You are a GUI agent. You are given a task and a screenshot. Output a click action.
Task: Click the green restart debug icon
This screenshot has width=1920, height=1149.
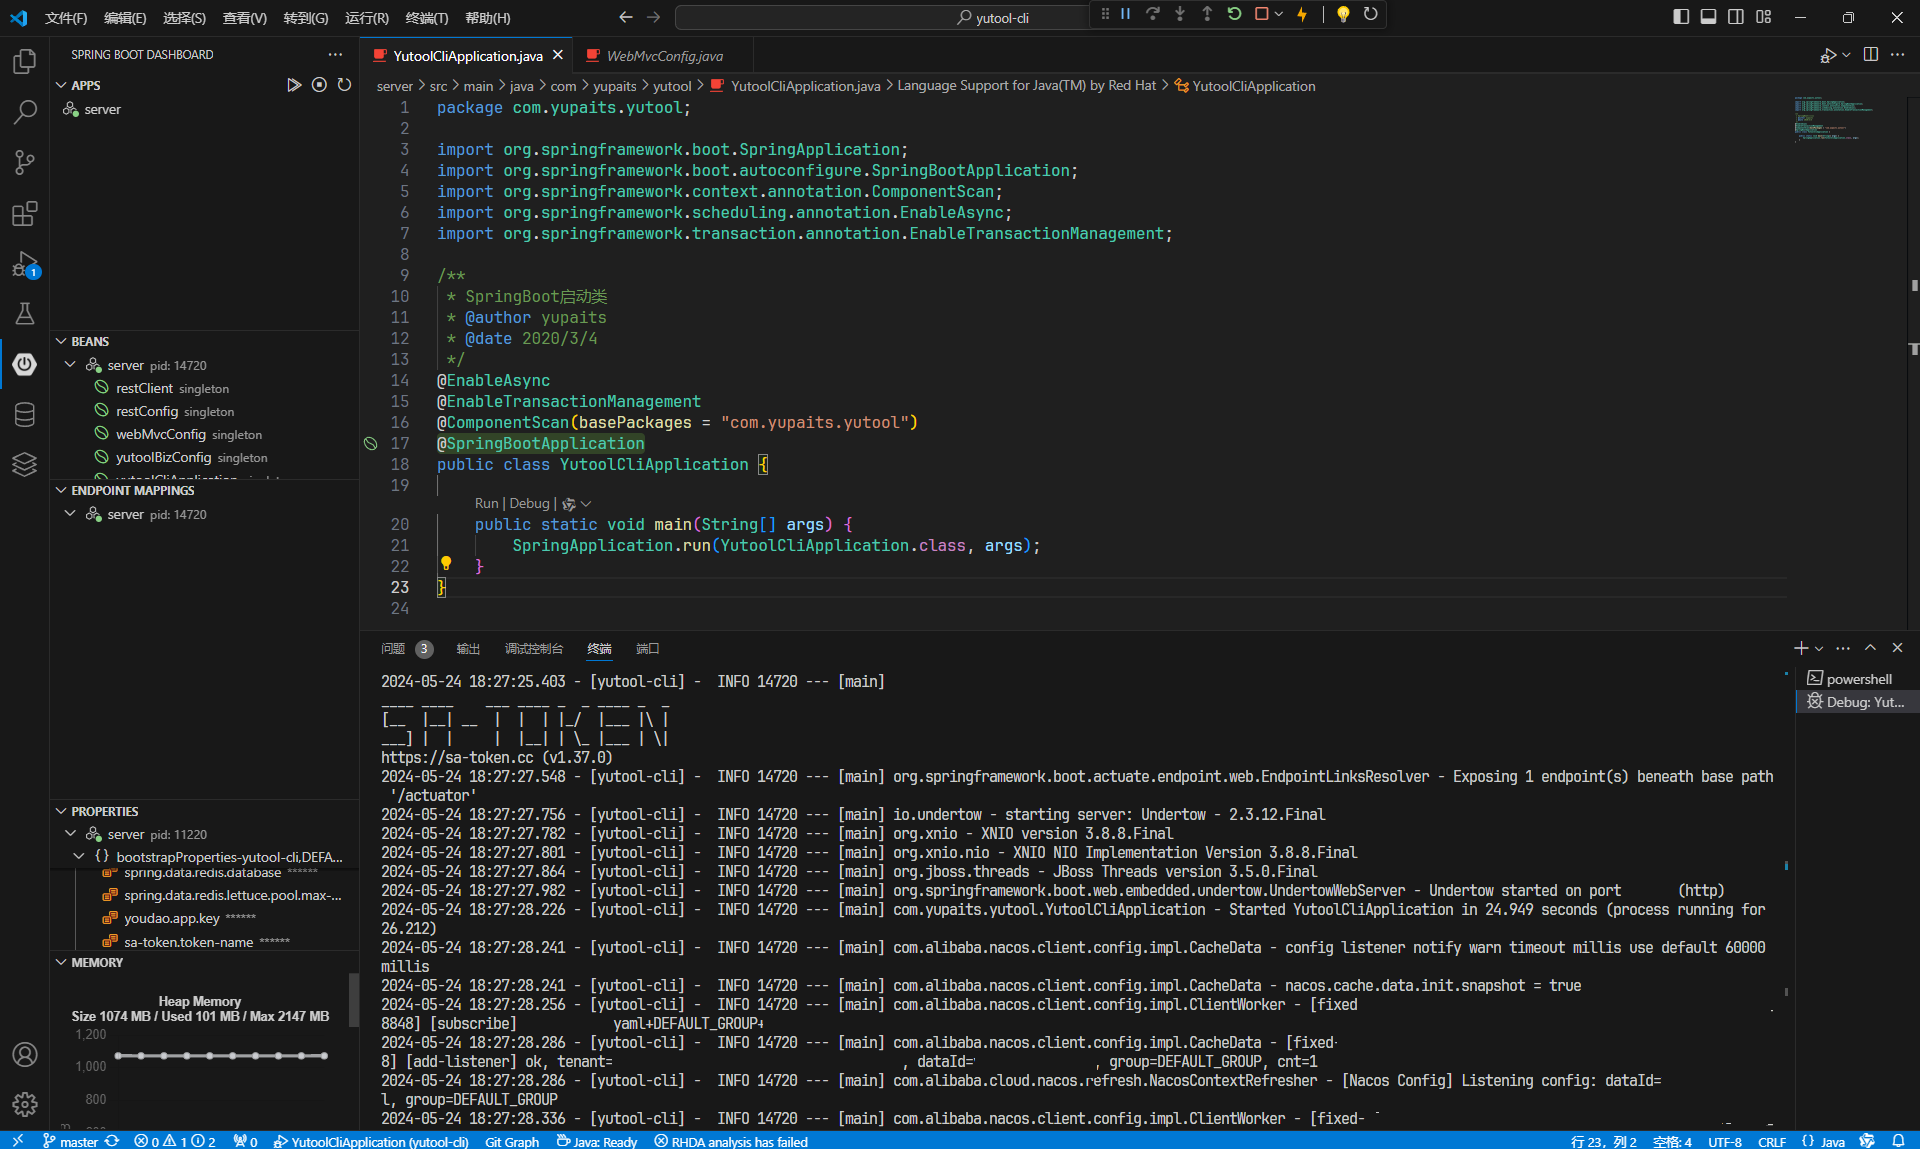coord(1234,14)
